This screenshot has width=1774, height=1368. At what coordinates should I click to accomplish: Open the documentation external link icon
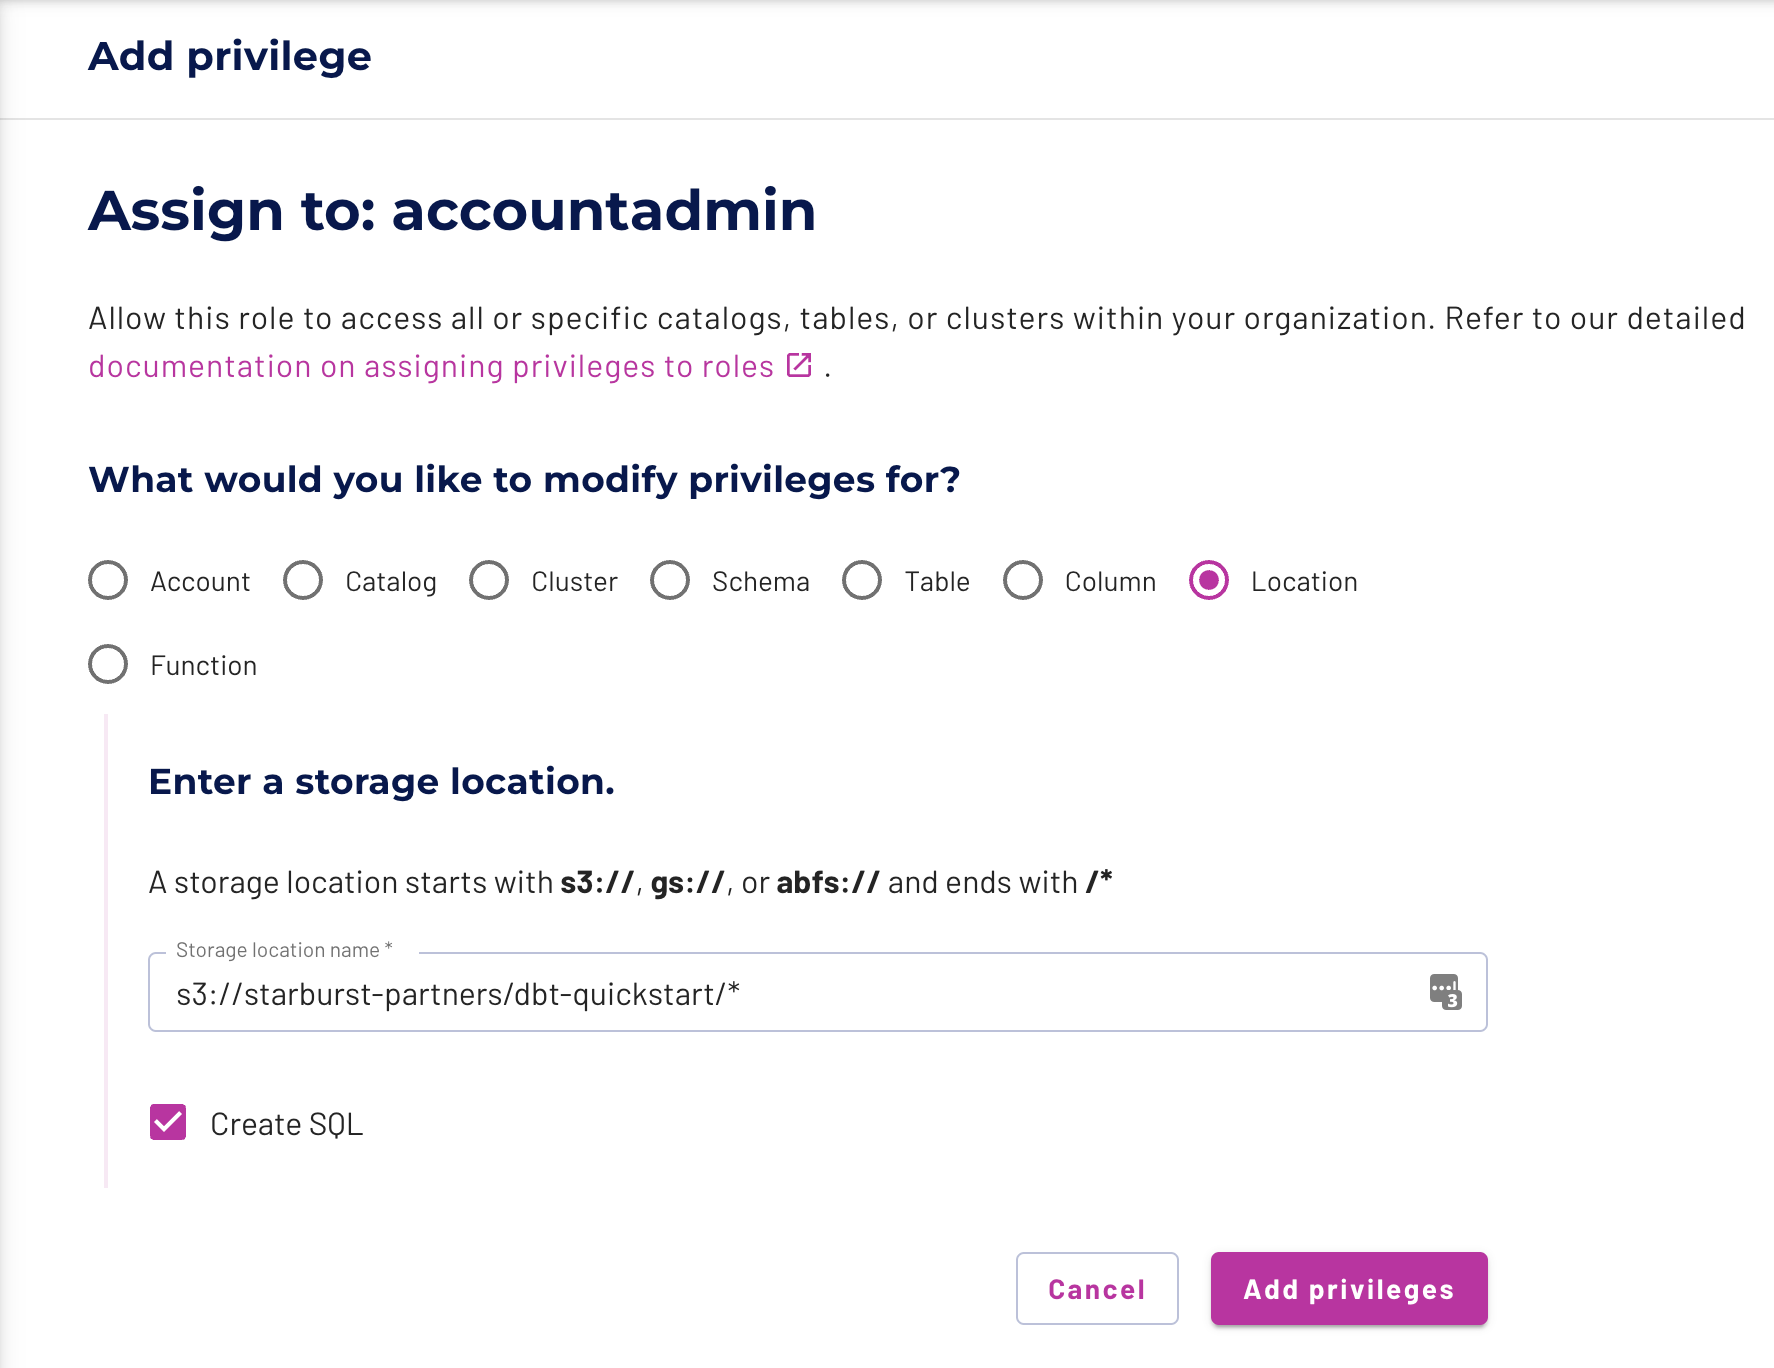[x=797, y=366]
